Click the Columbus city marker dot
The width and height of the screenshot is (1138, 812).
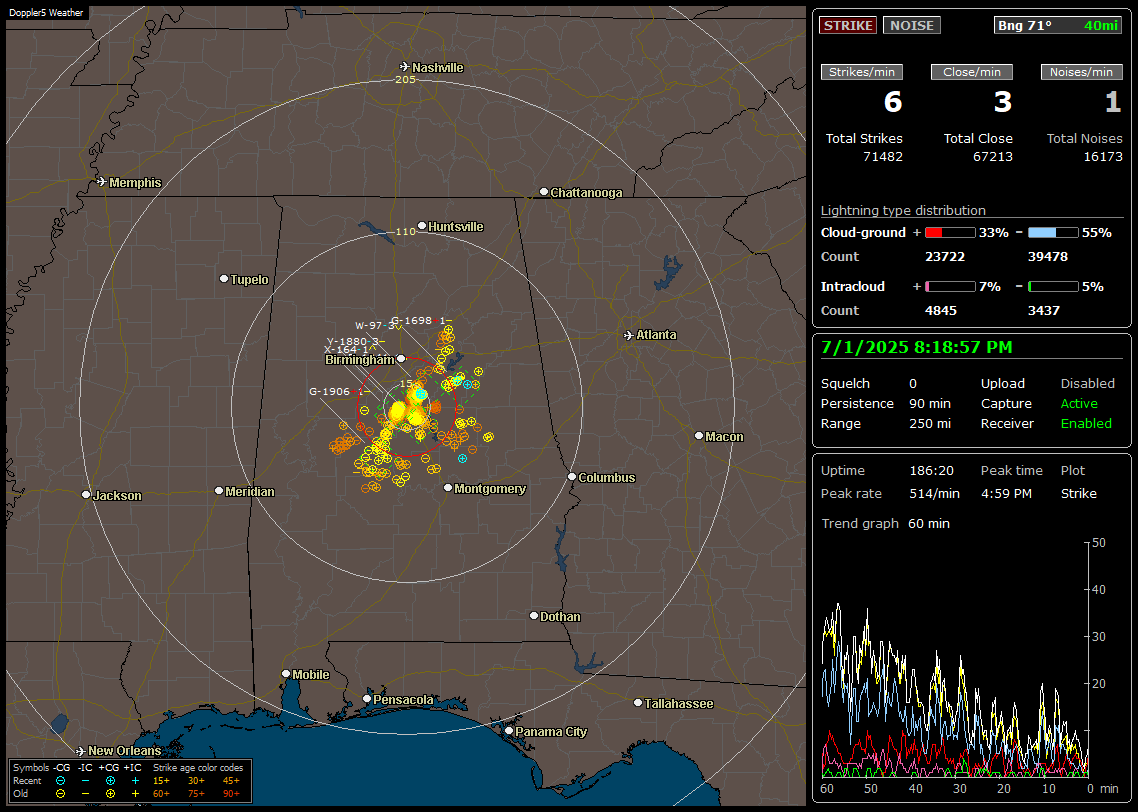click(x=572, y=477)
